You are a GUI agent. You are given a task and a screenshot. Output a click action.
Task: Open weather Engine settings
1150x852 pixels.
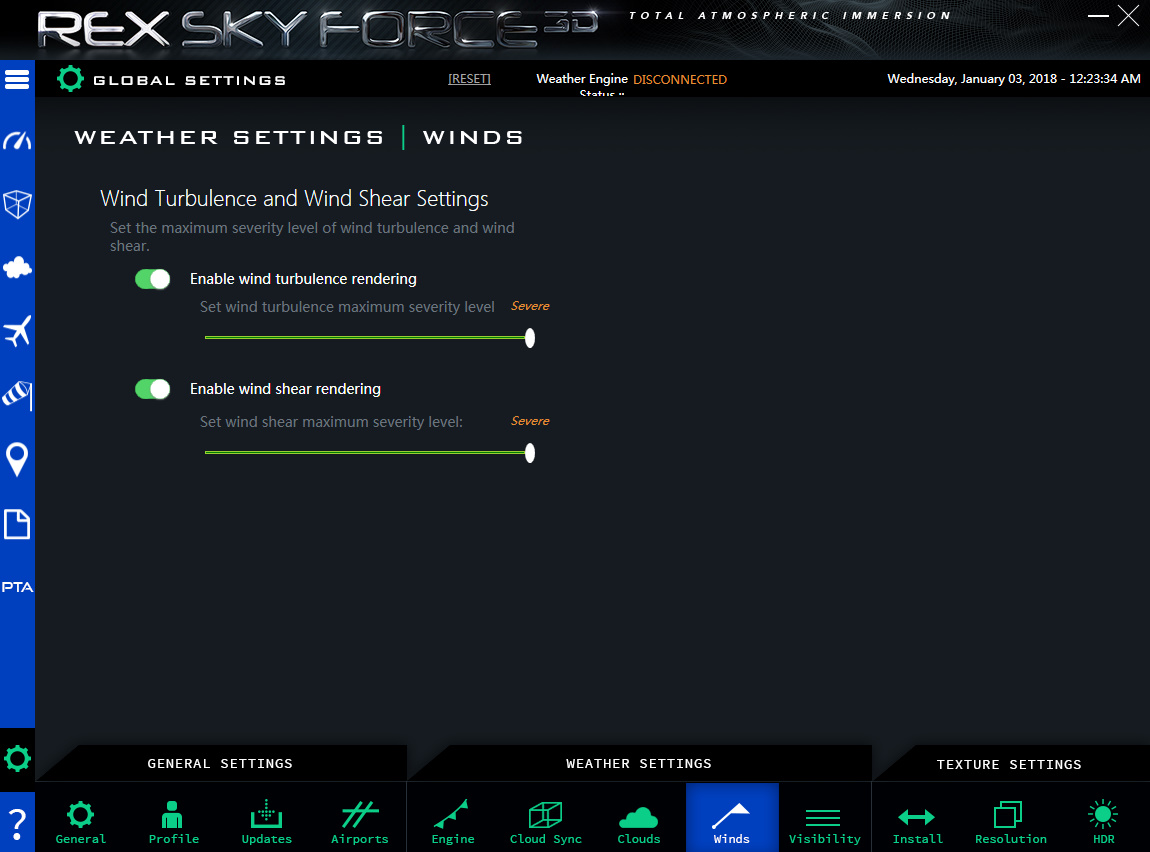tap(453, 822)
